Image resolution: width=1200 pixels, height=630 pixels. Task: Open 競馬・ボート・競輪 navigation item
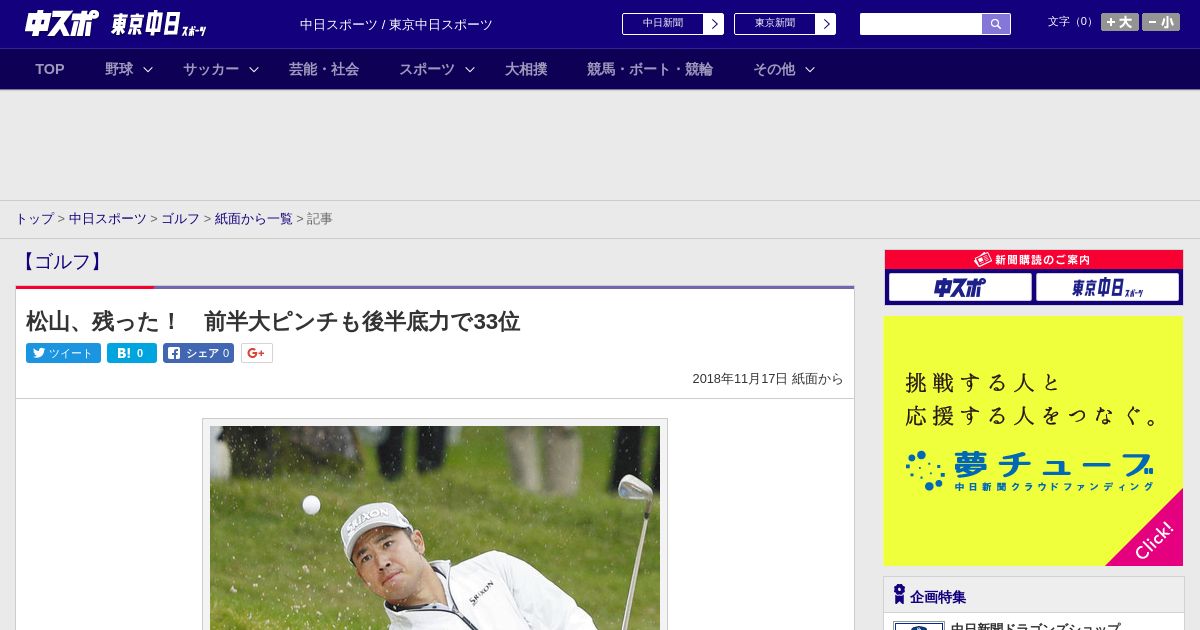pos(650,69)
